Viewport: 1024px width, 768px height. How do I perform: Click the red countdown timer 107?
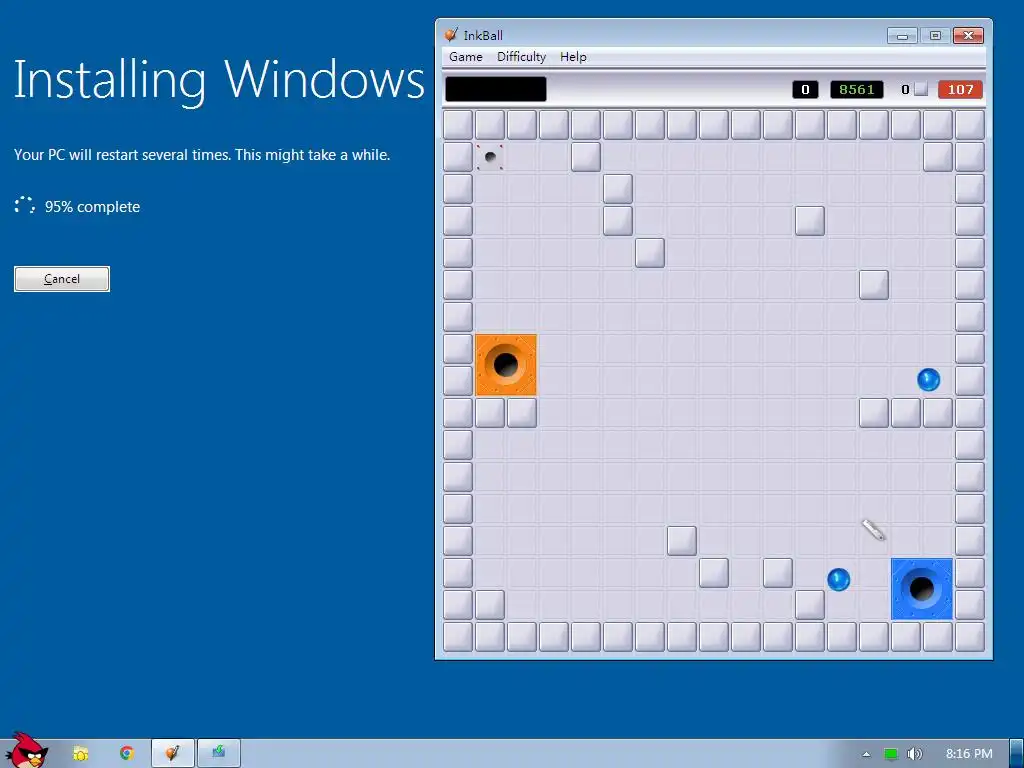click(x=960, y=89)
